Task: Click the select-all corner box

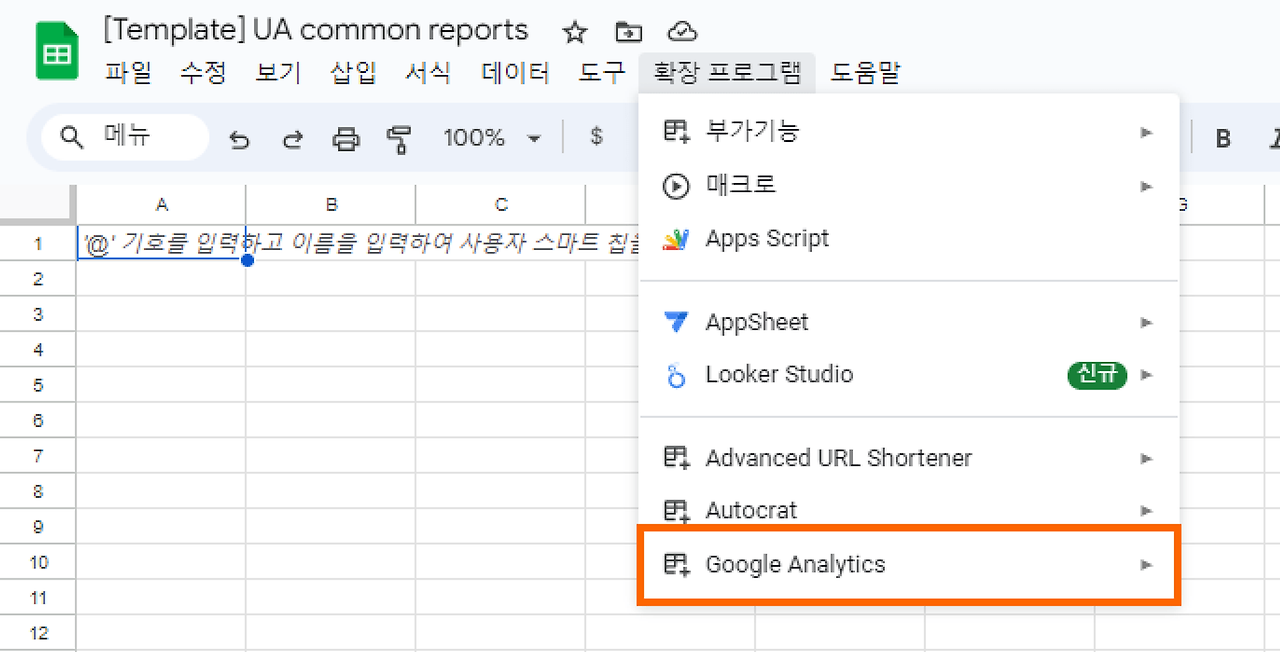Action: click(38, 205)
